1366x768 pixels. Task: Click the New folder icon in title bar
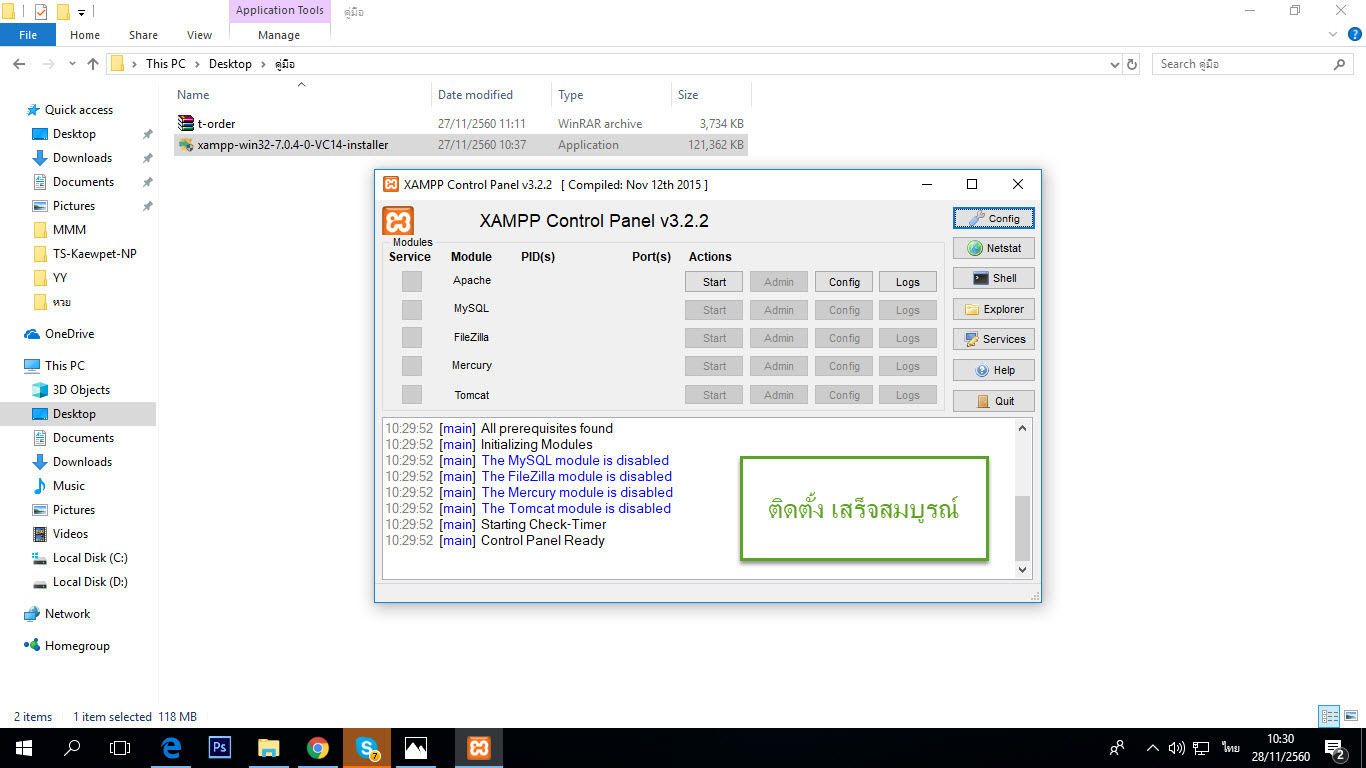[x=63, y=12]
